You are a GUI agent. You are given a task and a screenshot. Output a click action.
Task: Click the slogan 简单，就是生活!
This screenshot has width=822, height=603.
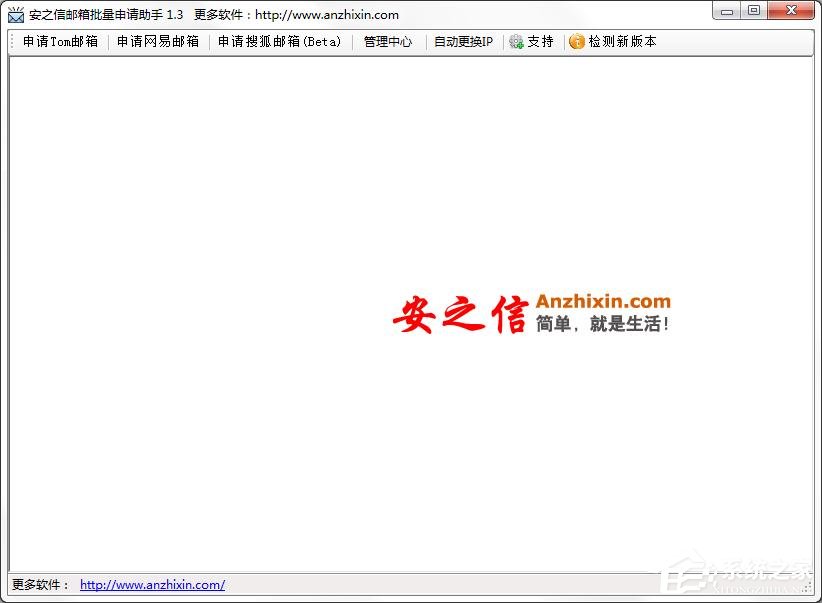pos(603,324)
